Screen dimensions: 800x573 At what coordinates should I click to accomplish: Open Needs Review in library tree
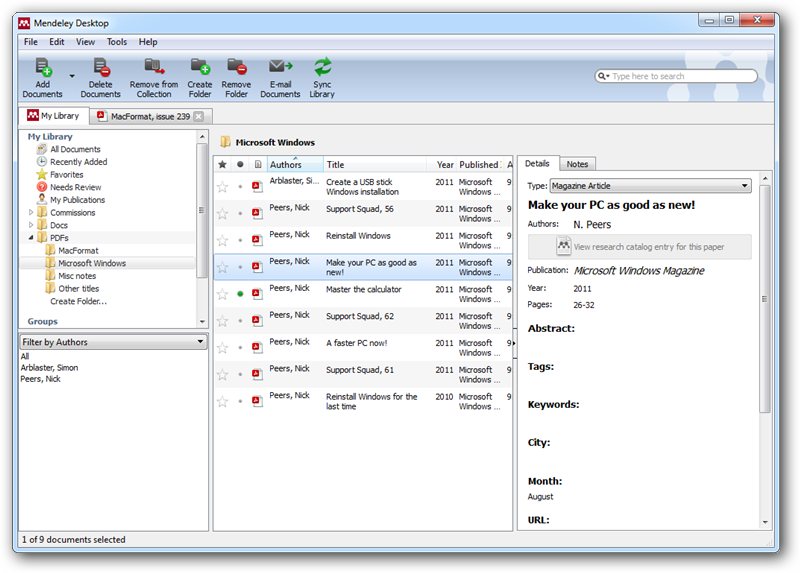click(x=76, y=187)
